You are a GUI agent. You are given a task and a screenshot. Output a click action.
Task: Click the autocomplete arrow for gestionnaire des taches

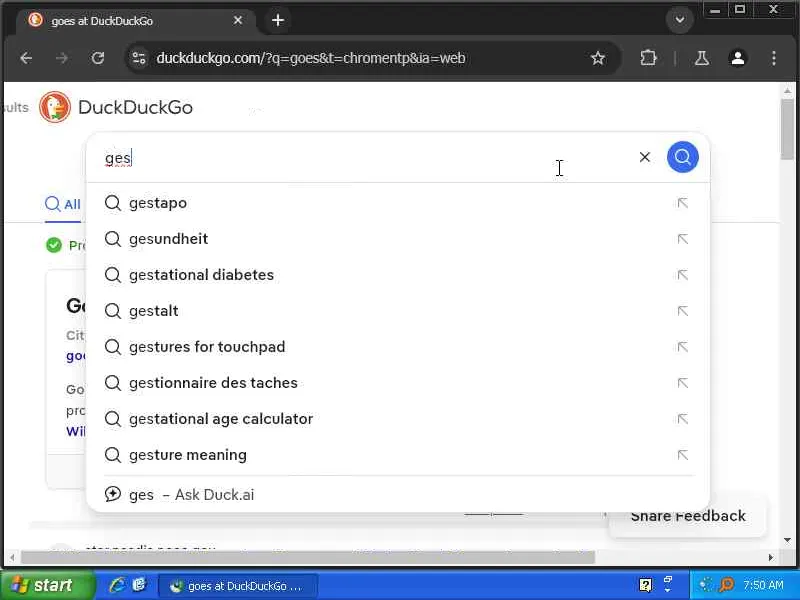683,383
